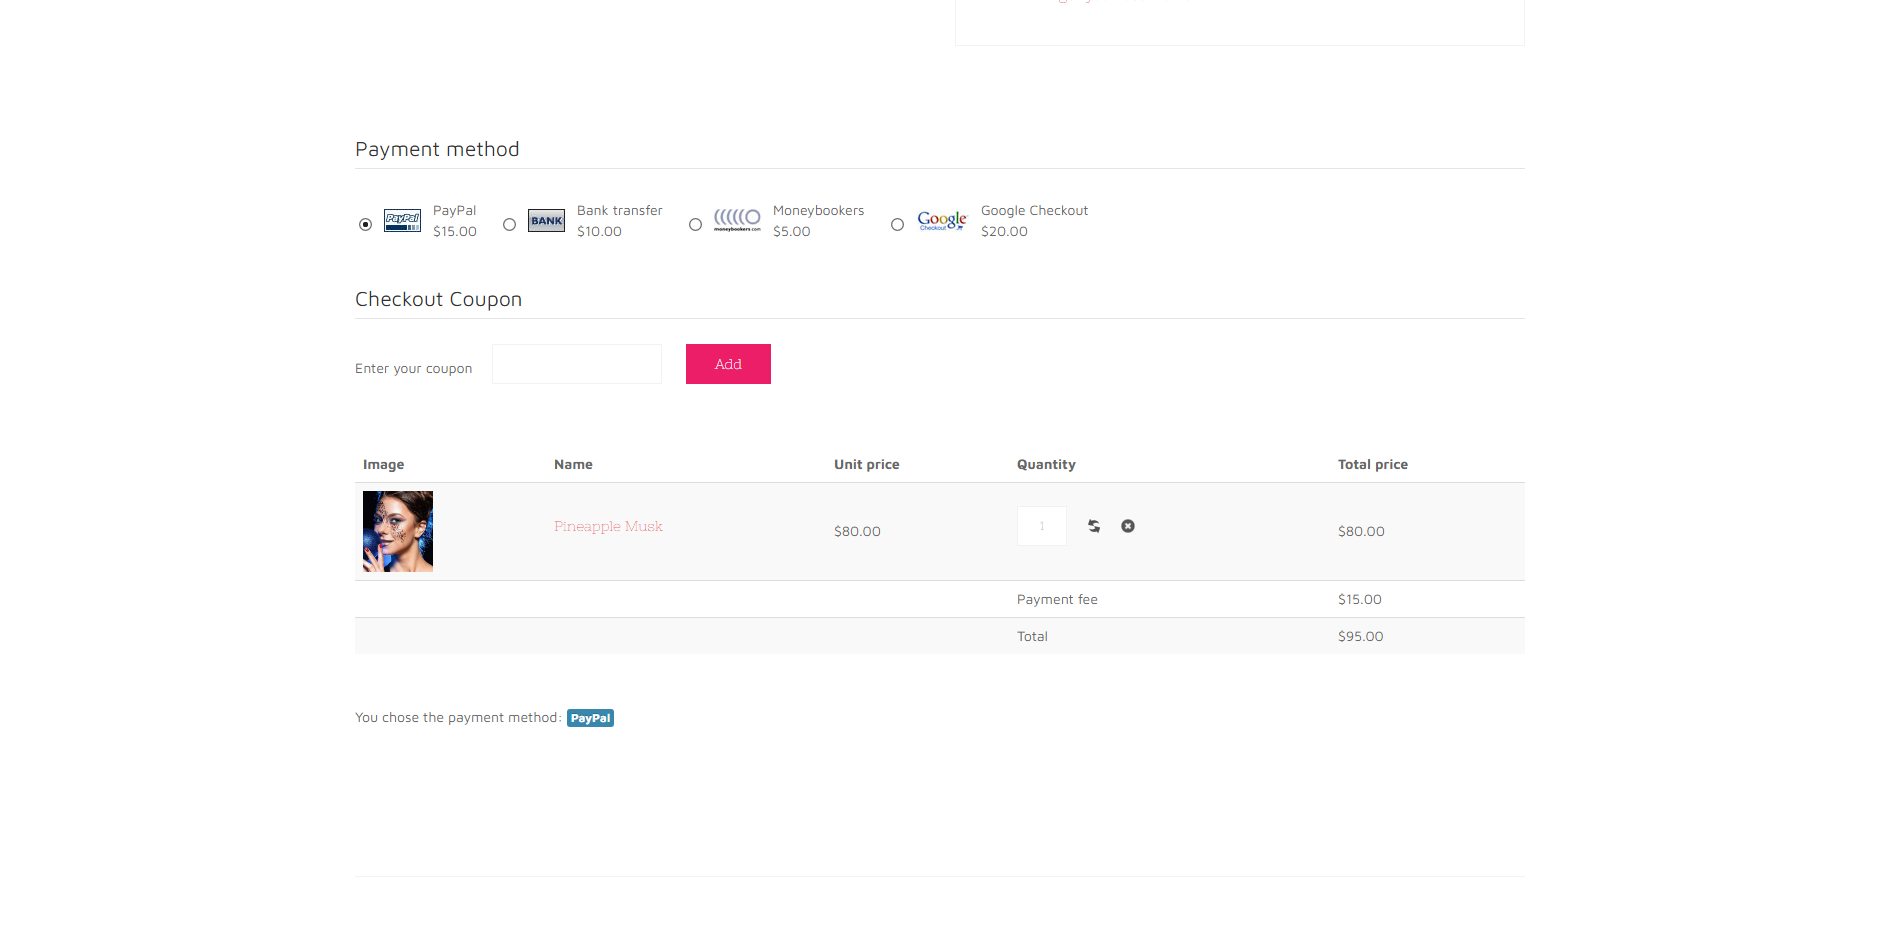
Task: Open the Pineapple Musk product link
Action: (x=608, y=526)
